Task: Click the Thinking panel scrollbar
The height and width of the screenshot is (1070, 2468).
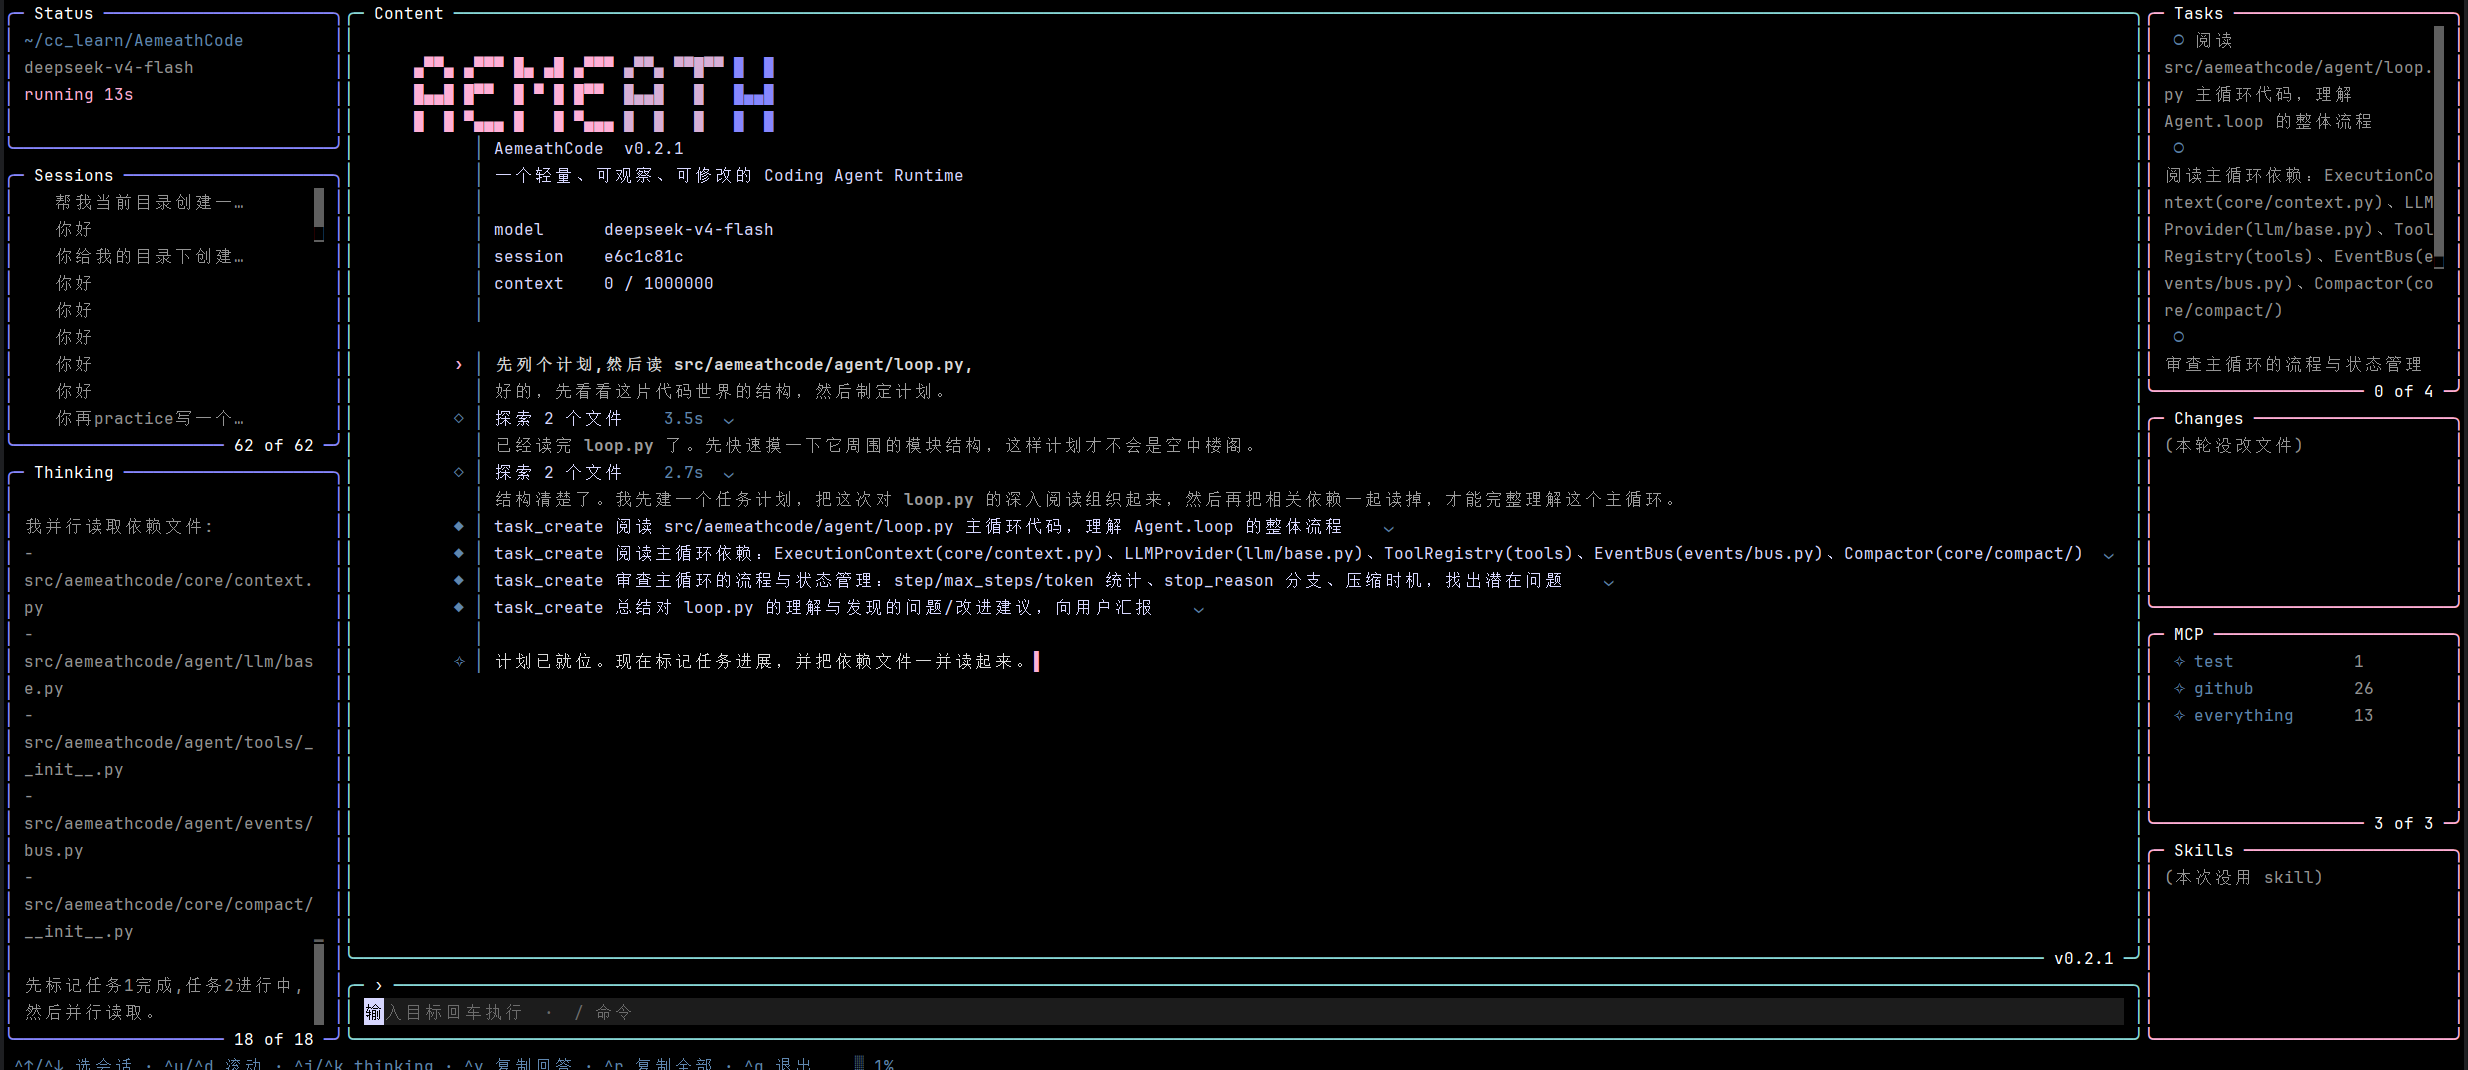Action: [319, 981]
